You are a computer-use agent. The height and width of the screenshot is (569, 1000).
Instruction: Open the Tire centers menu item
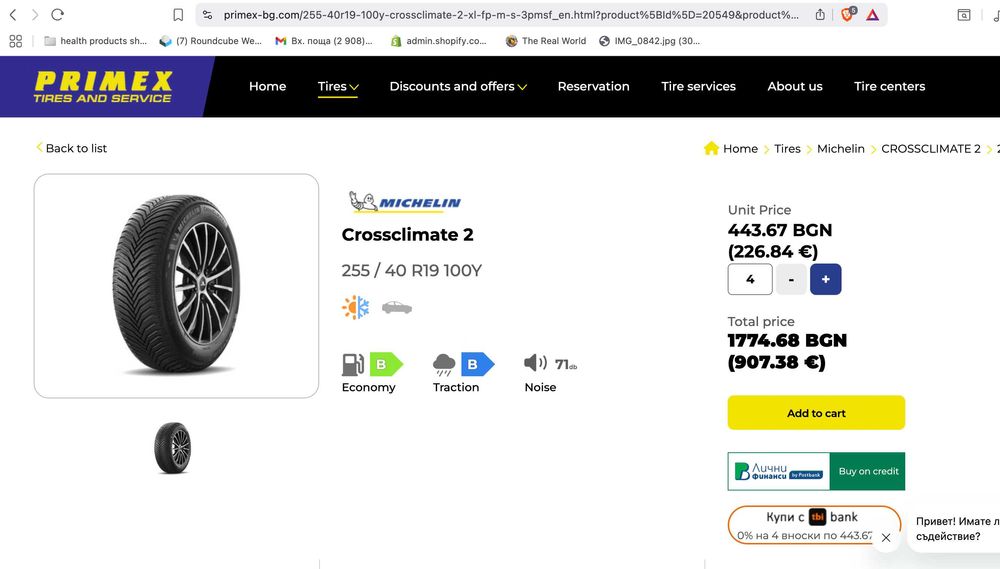click(889, 86)
